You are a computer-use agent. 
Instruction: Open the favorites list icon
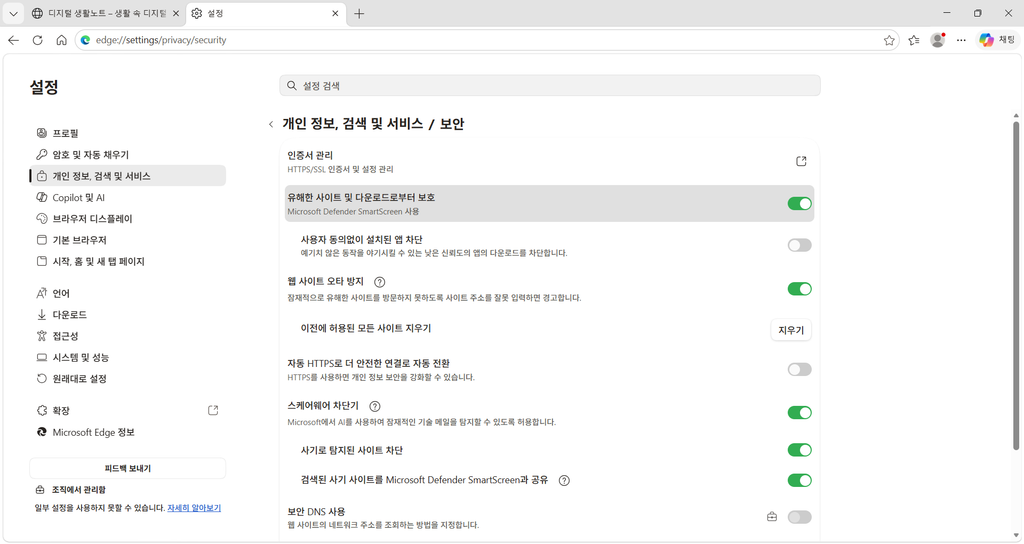pos(914,40)
